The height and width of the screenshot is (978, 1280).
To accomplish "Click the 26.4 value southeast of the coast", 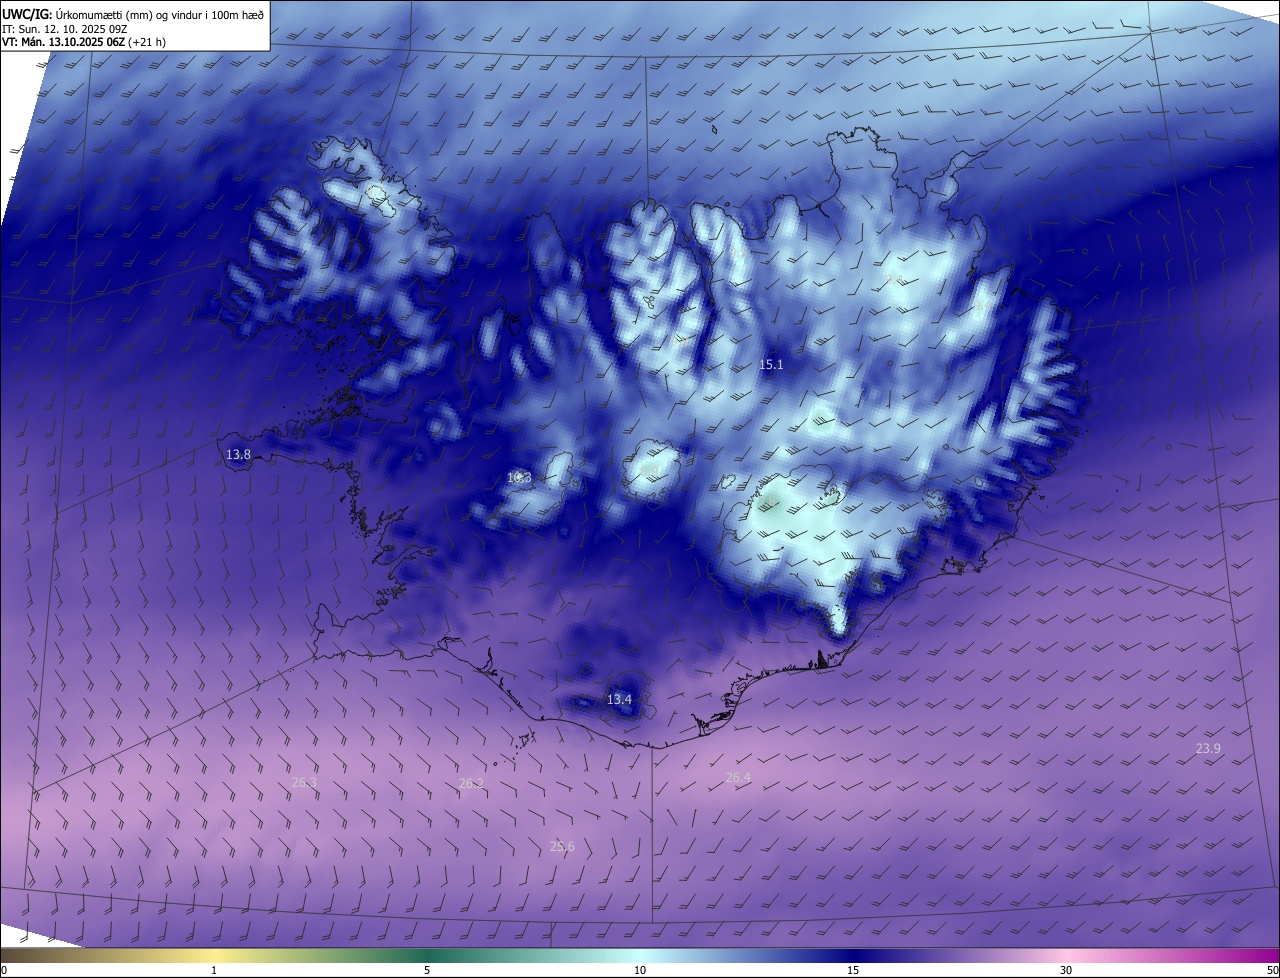I will tap(738, 777).
